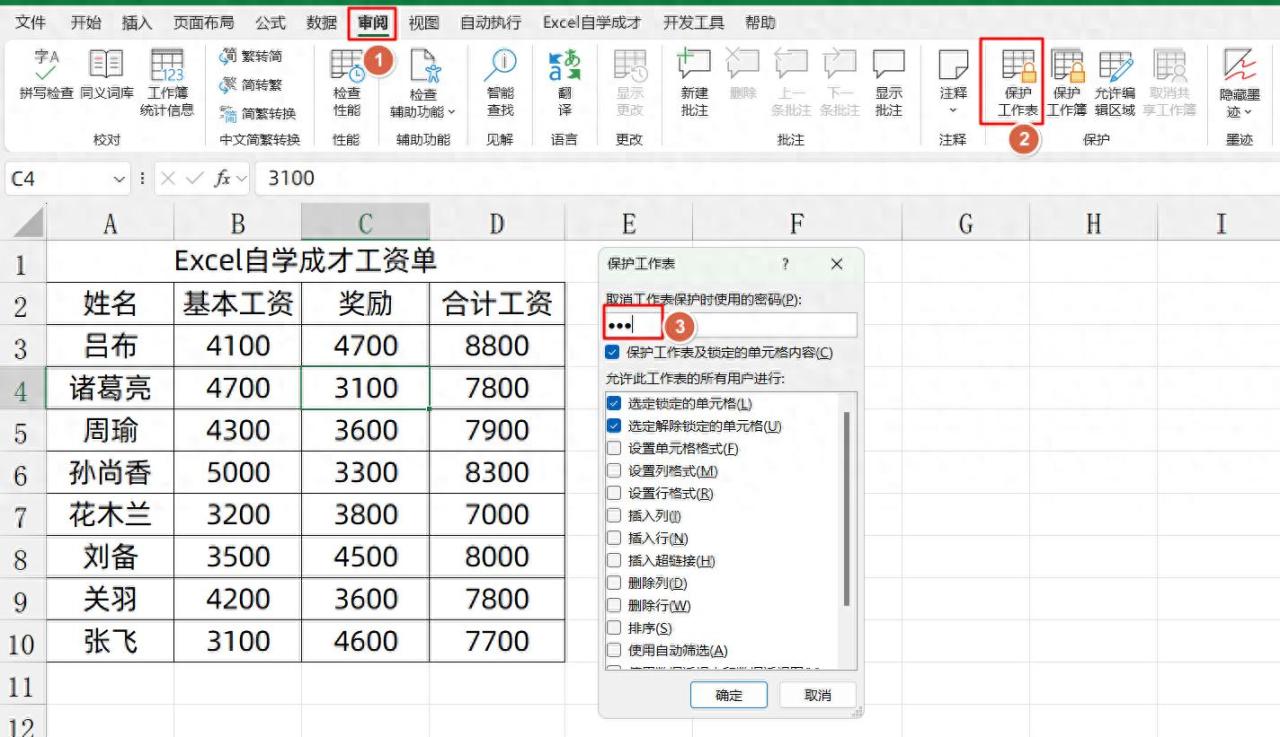Close the 保护工作表 dialog
Screen dimensions: 1280x737
[x=837, y=264]
